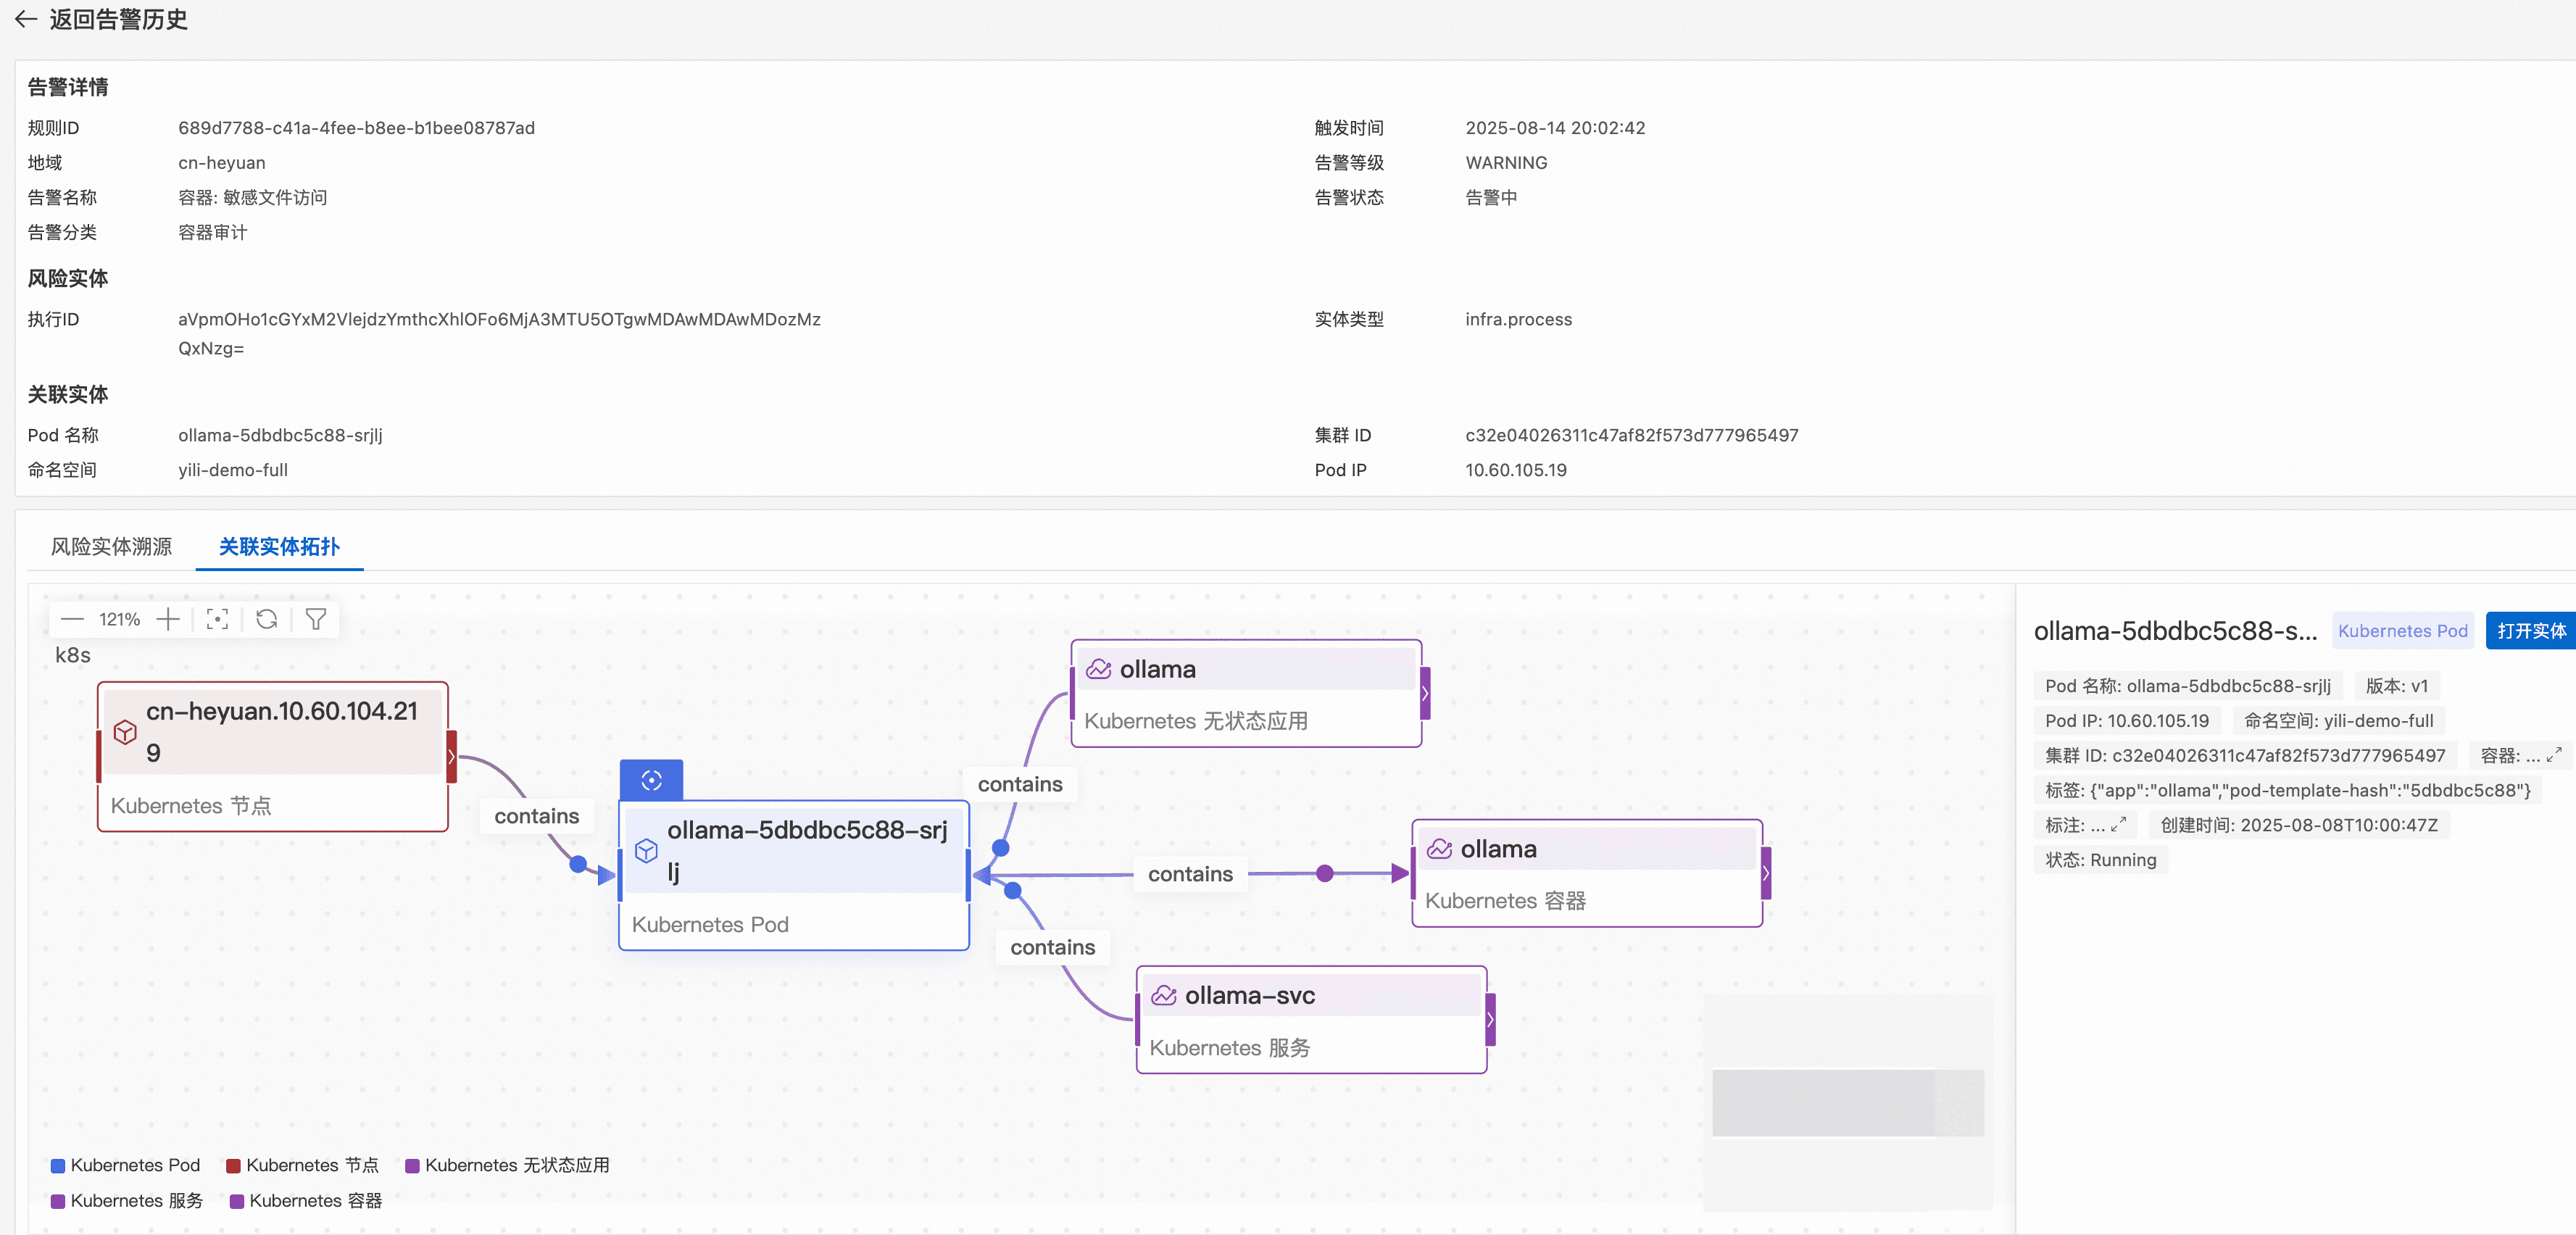
Task: Click the zoom out minus icon
Action: tap(72, 620)
